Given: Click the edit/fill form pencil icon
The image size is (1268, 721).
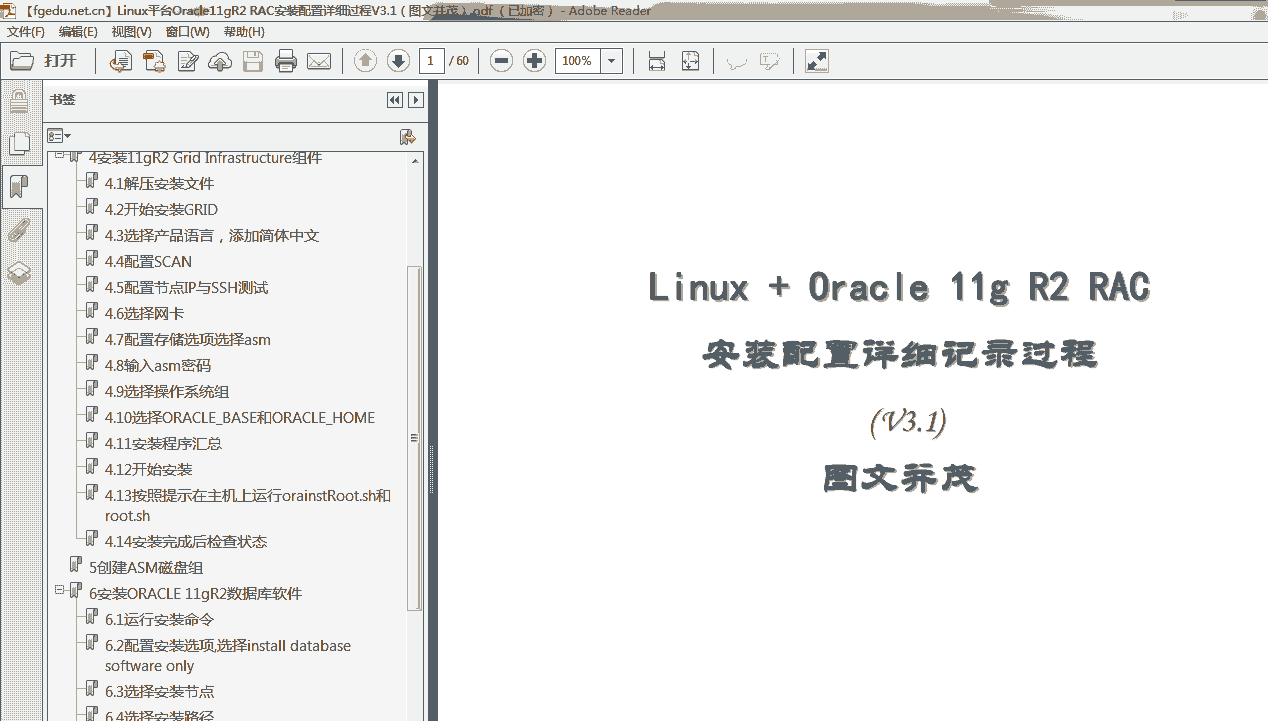Looking at the screenshot, I should 187,61.
